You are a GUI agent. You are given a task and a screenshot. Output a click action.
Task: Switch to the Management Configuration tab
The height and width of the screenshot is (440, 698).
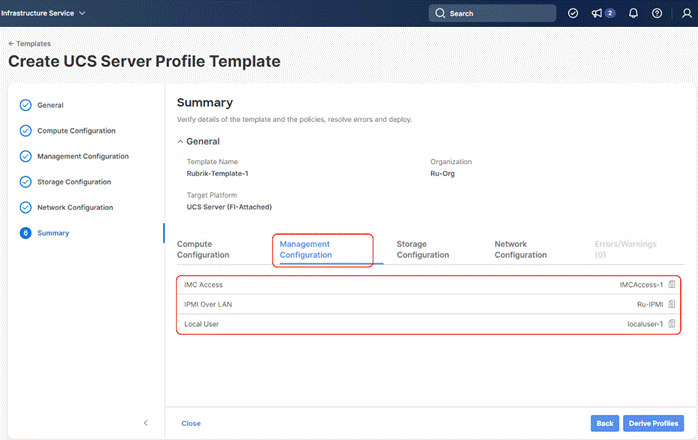pyautogui.click(x=305, y=249)
